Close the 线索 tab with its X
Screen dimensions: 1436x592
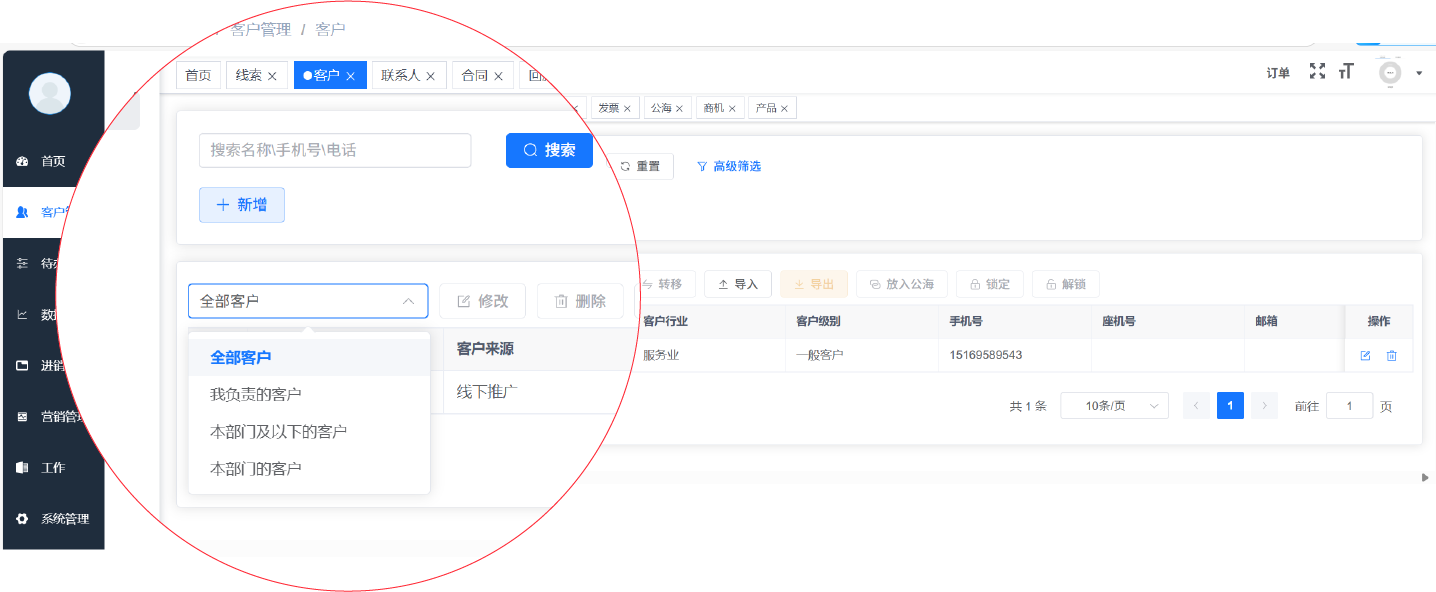(x=272, y=76)
